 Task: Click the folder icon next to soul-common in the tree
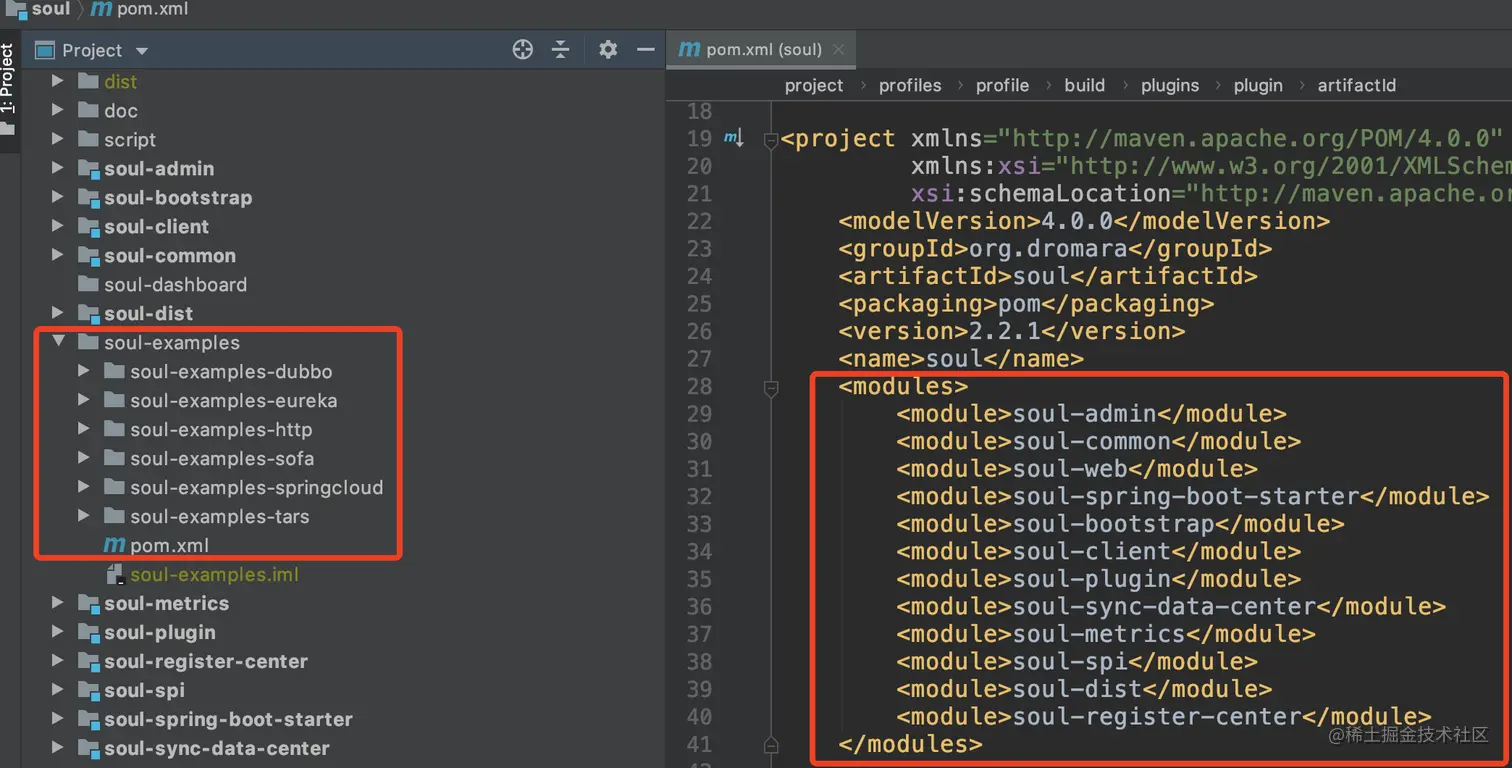pos(88,256)
